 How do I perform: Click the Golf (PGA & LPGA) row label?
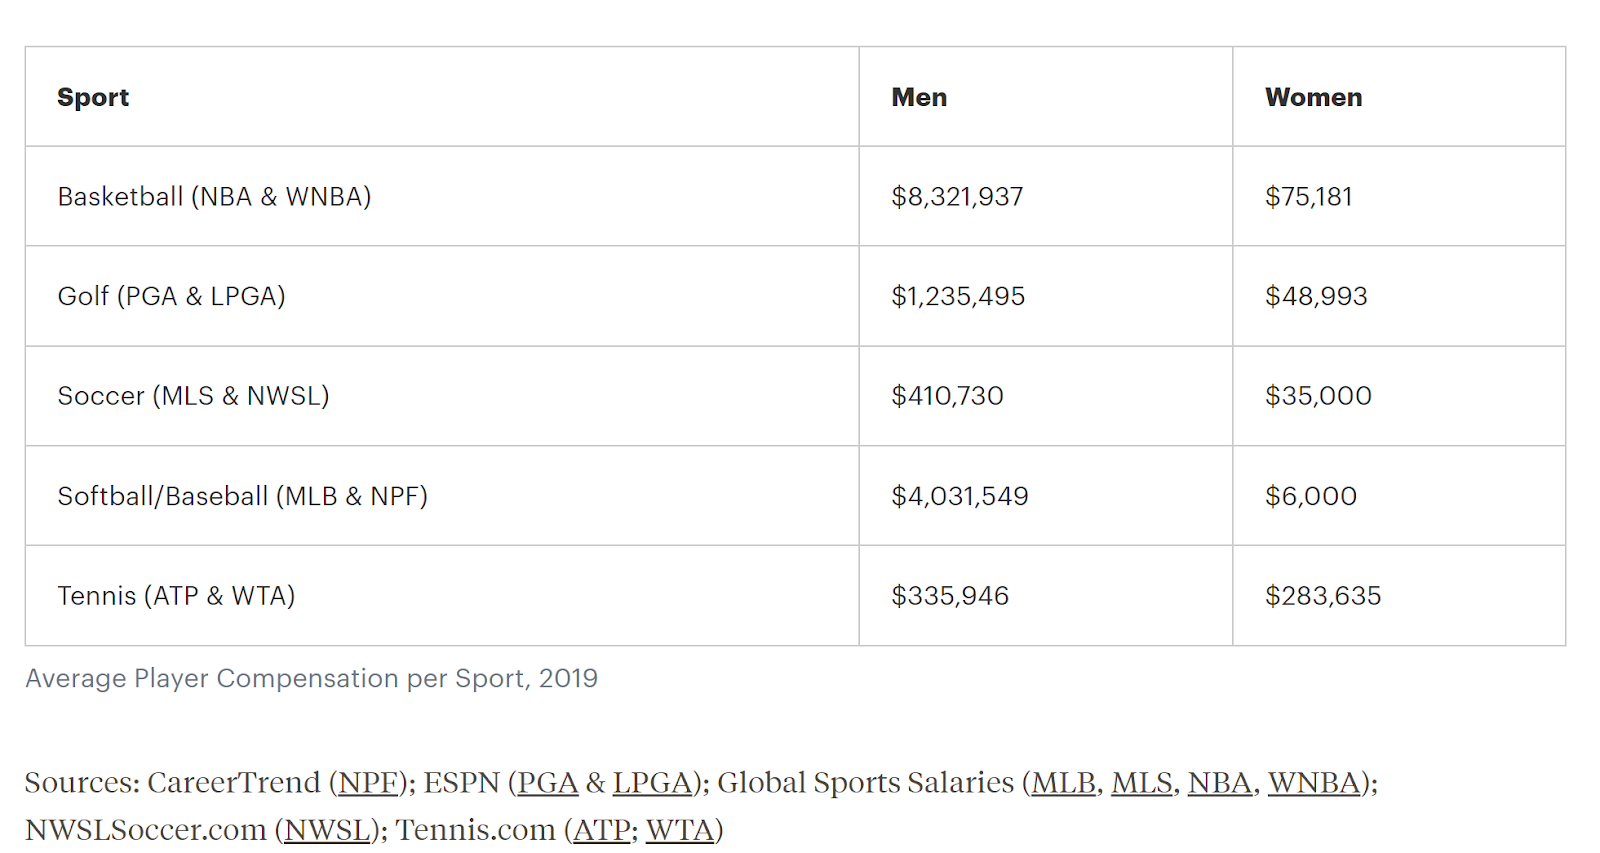point(171,297)
